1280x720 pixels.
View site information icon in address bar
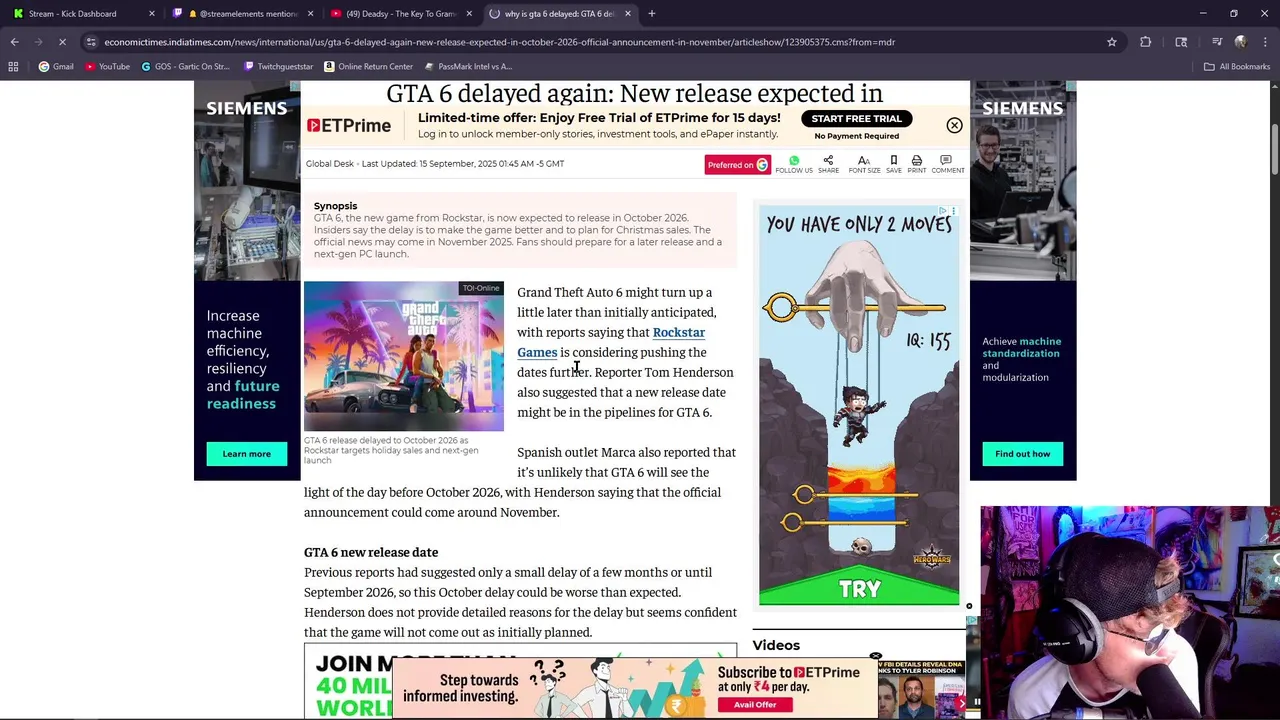[92, 42]
